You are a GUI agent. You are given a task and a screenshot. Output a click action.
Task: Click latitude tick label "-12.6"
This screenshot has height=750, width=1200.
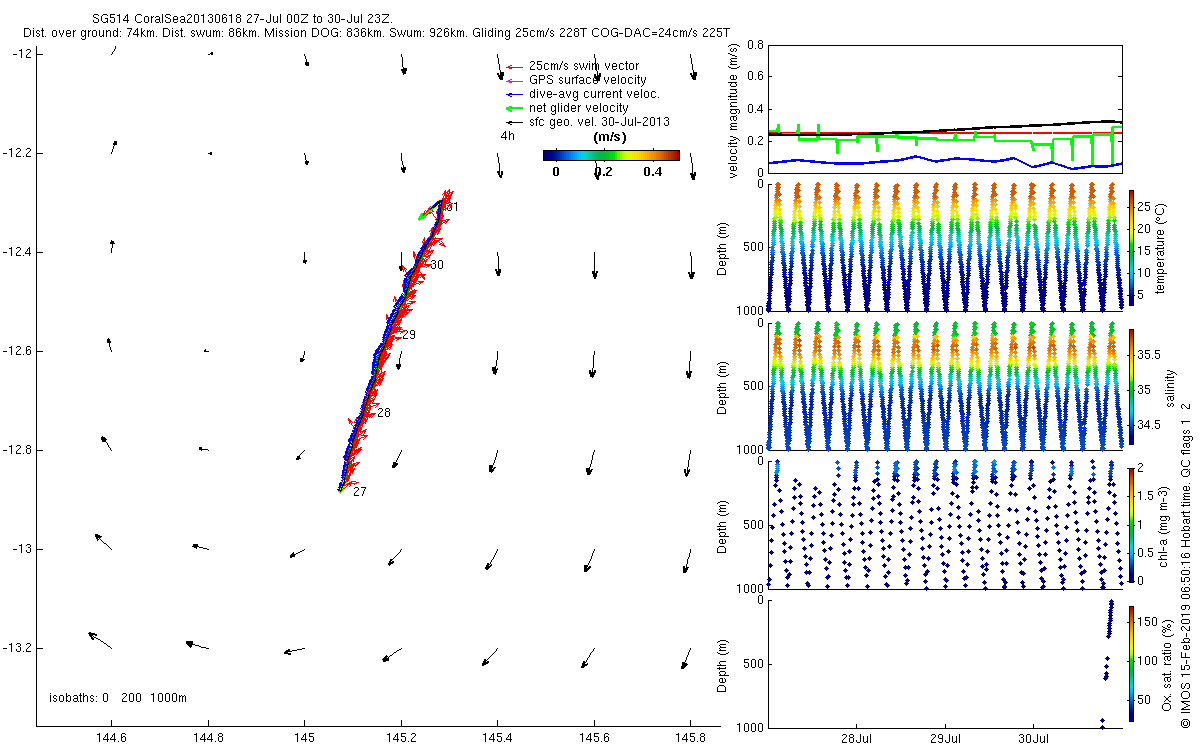pos(19,351)
